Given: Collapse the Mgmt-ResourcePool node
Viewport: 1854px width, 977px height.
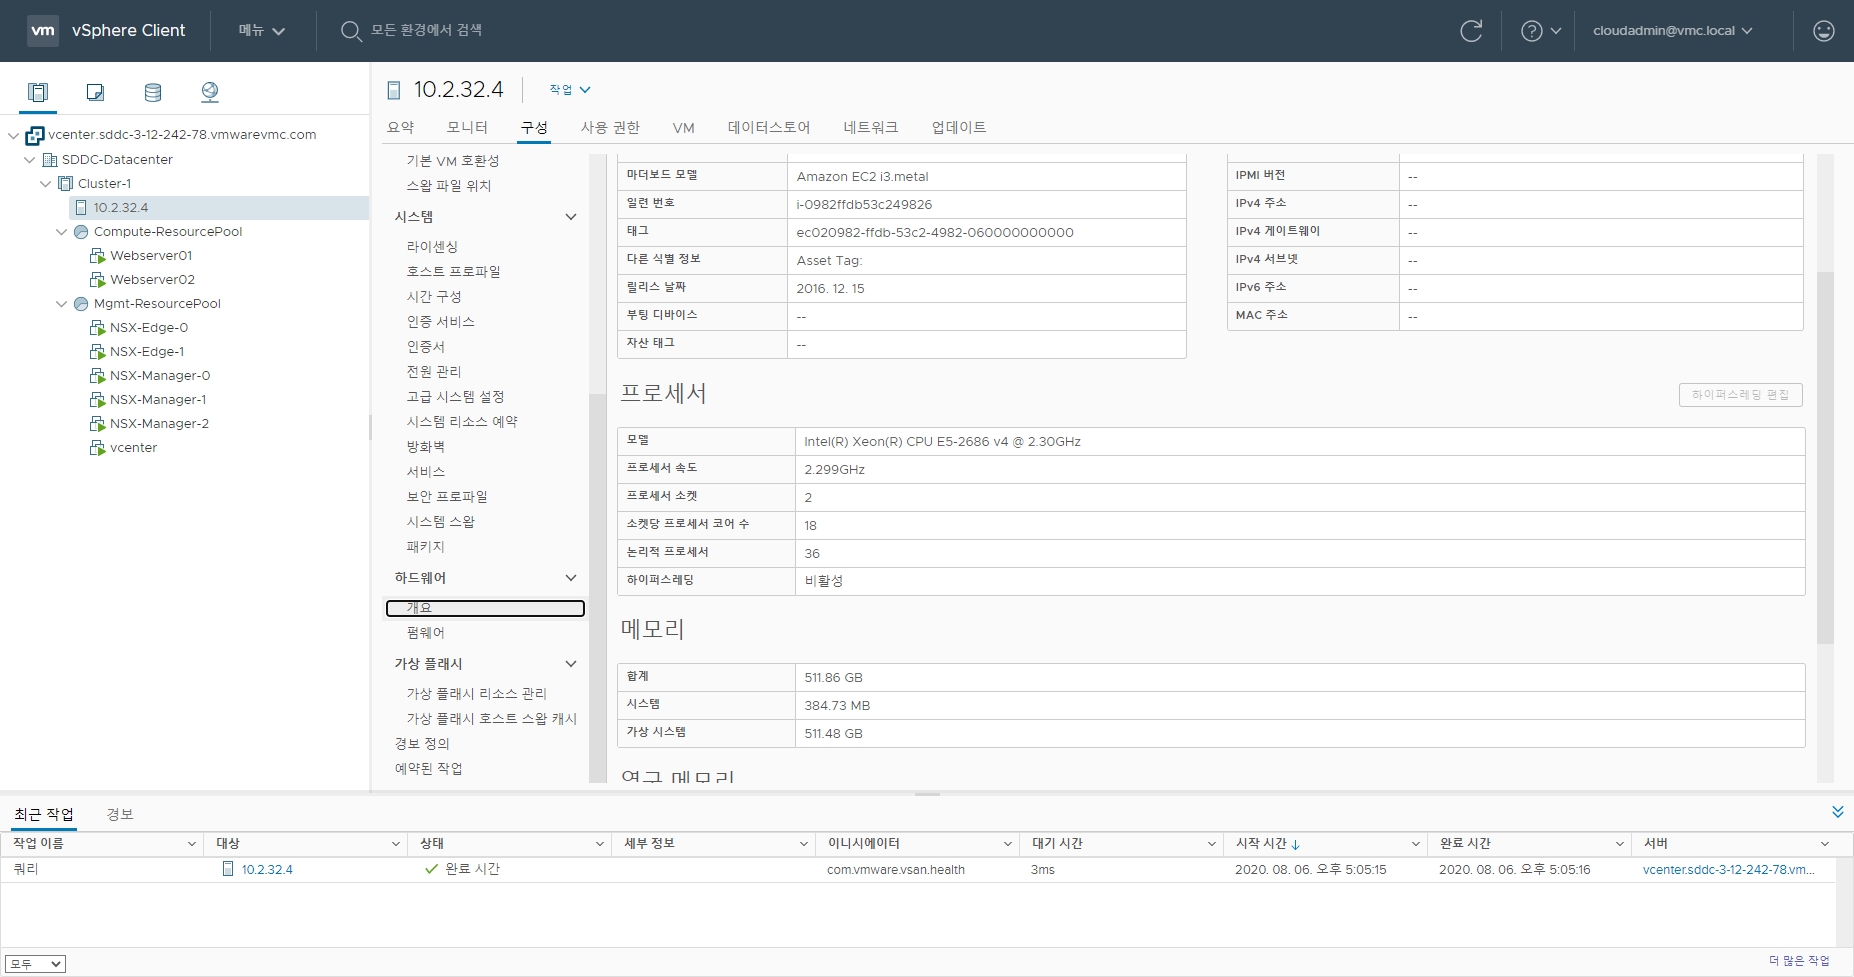Looking at the screenshot, I should (x=61, y=304).
